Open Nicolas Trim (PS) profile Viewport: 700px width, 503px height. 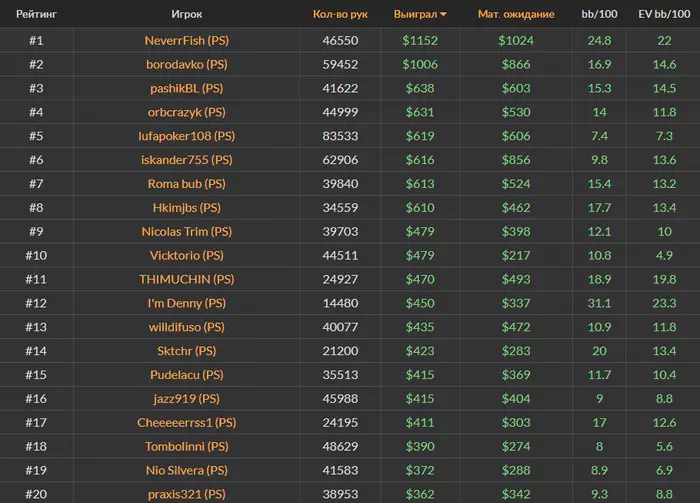click(186, 231)
